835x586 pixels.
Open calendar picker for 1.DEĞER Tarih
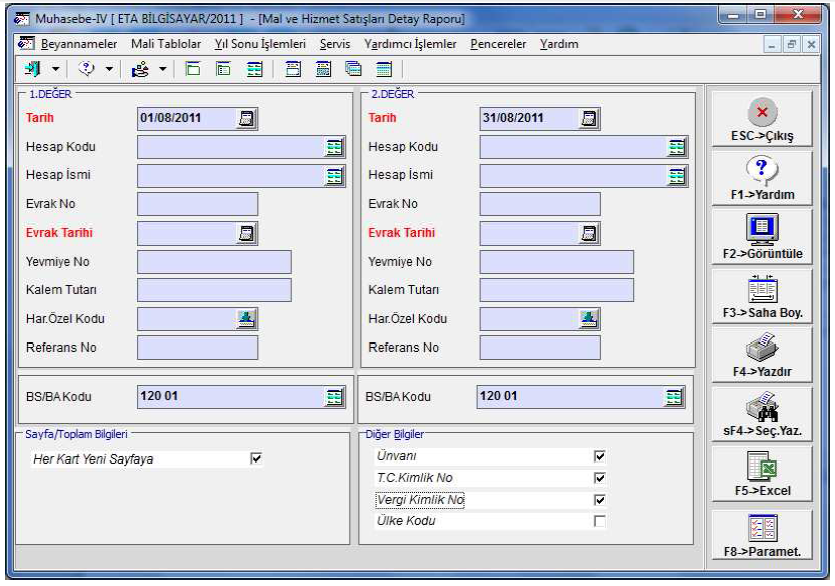click(x=244, y=118)
